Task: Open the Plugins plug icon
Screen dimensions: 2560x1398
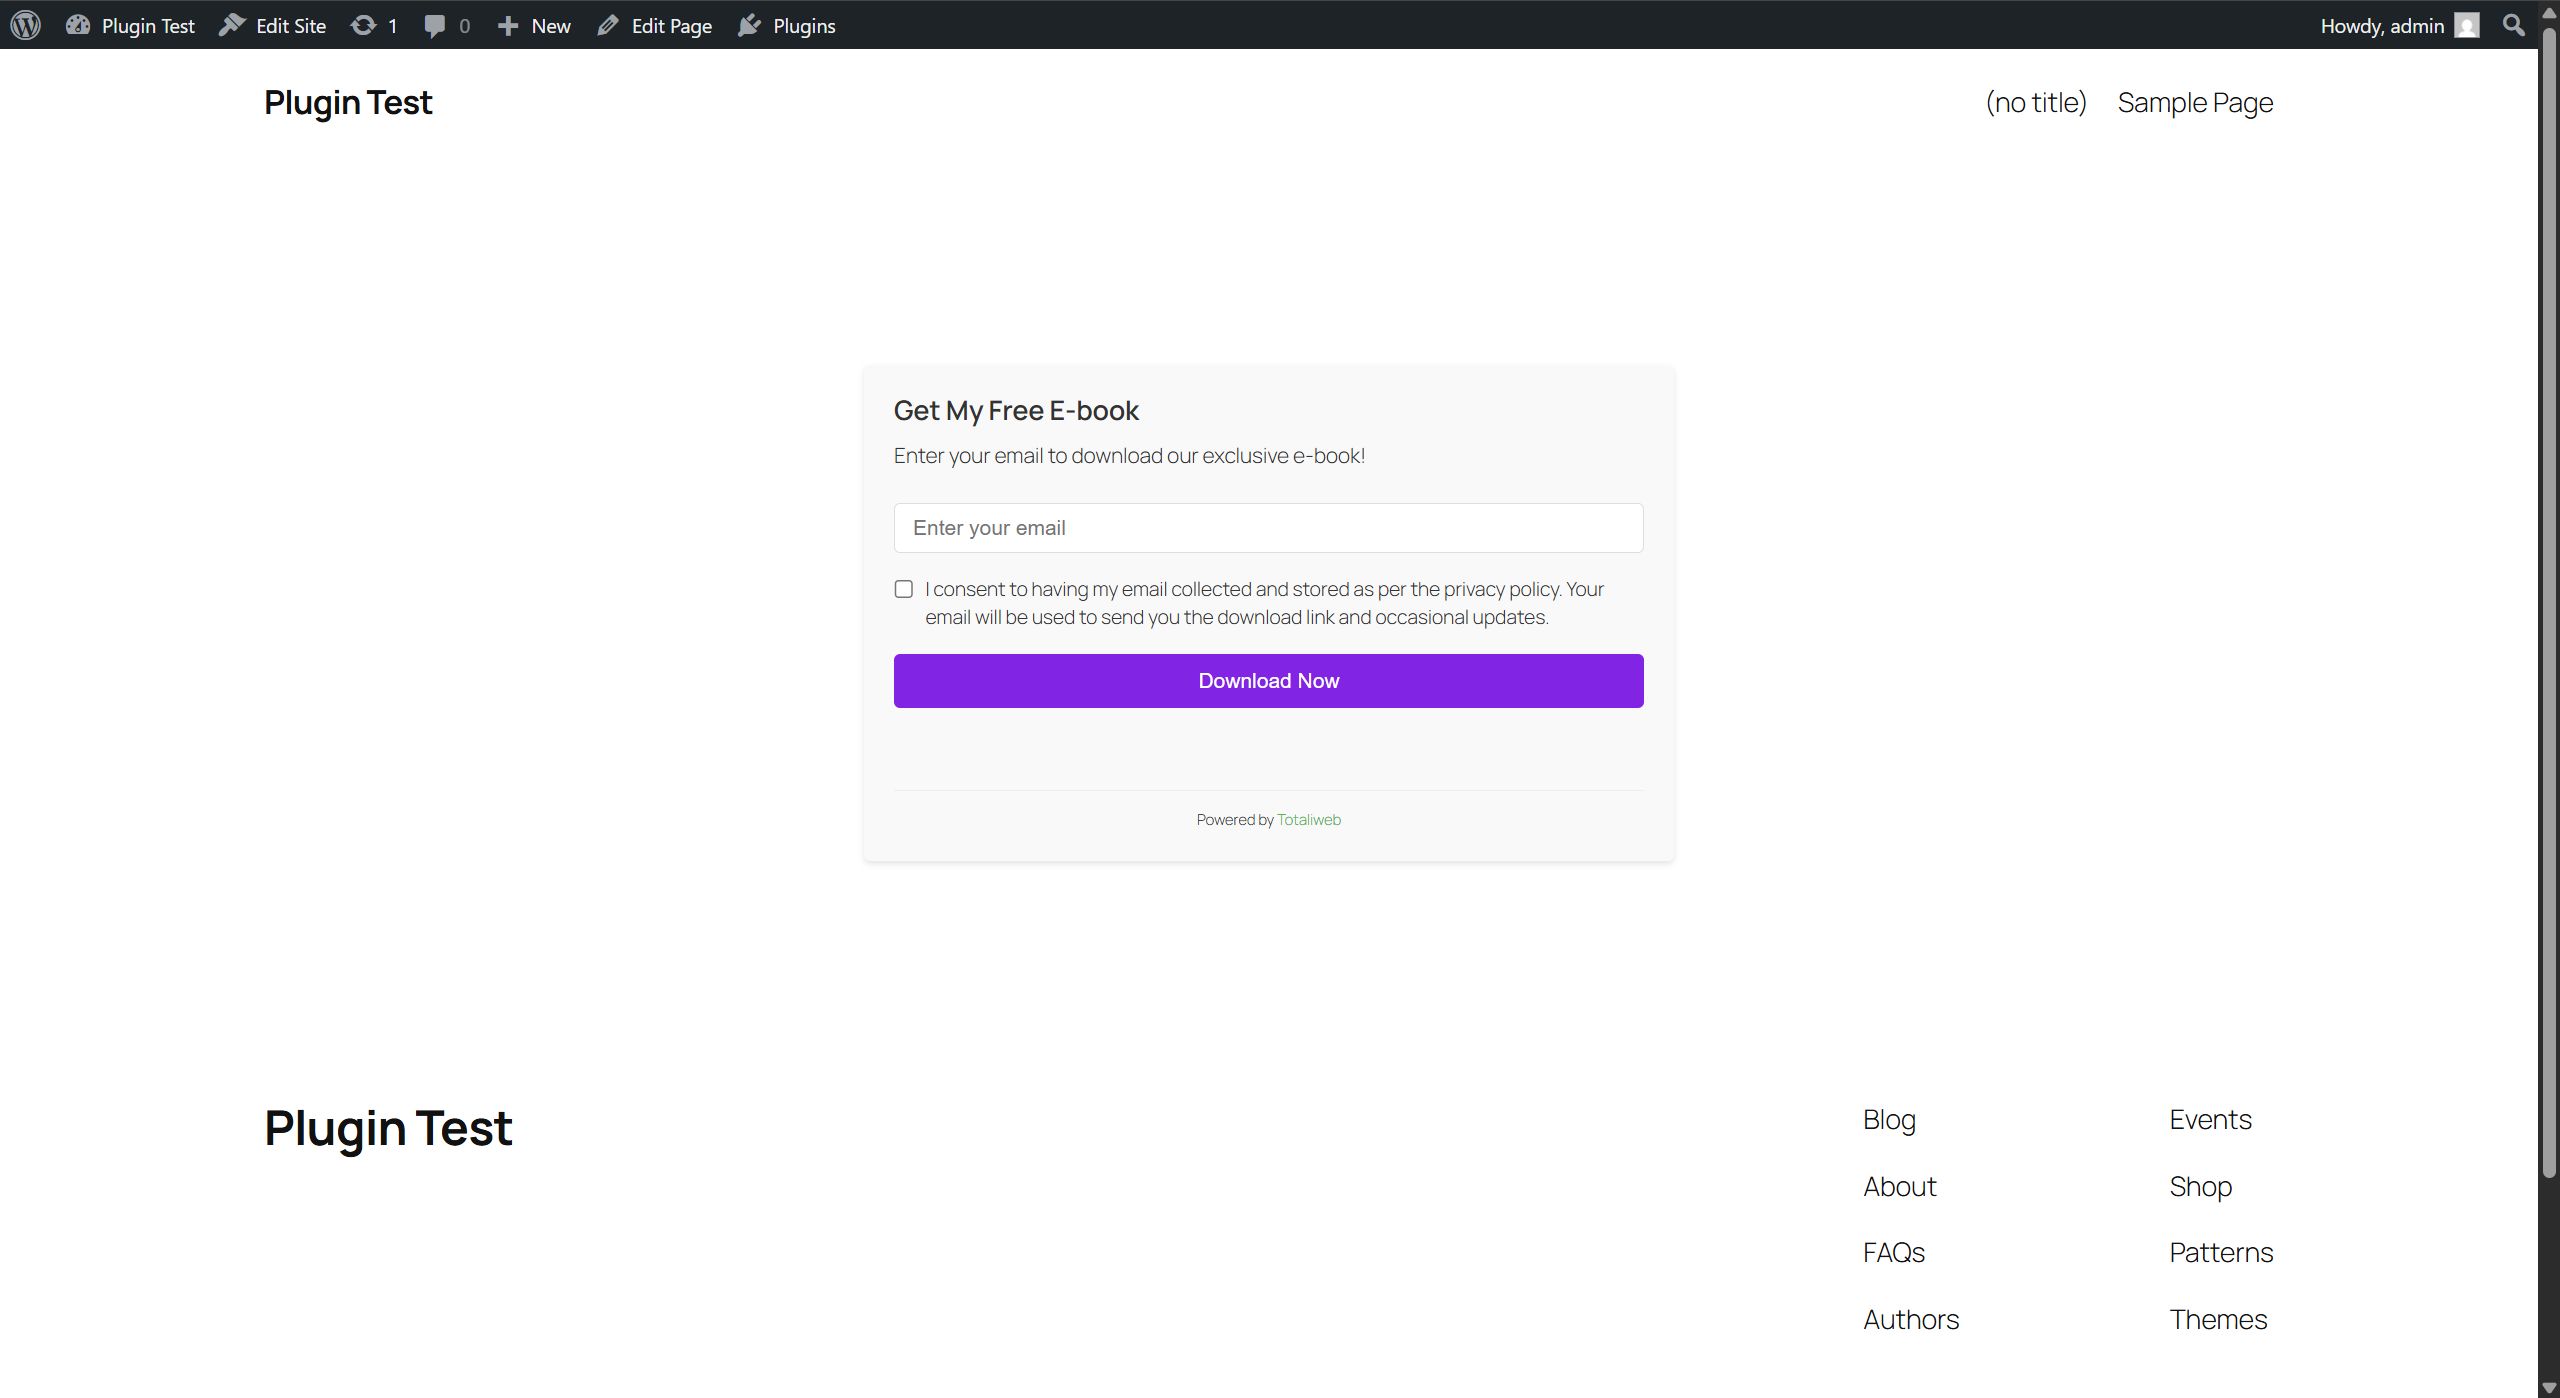Action: tap(750, 25)
